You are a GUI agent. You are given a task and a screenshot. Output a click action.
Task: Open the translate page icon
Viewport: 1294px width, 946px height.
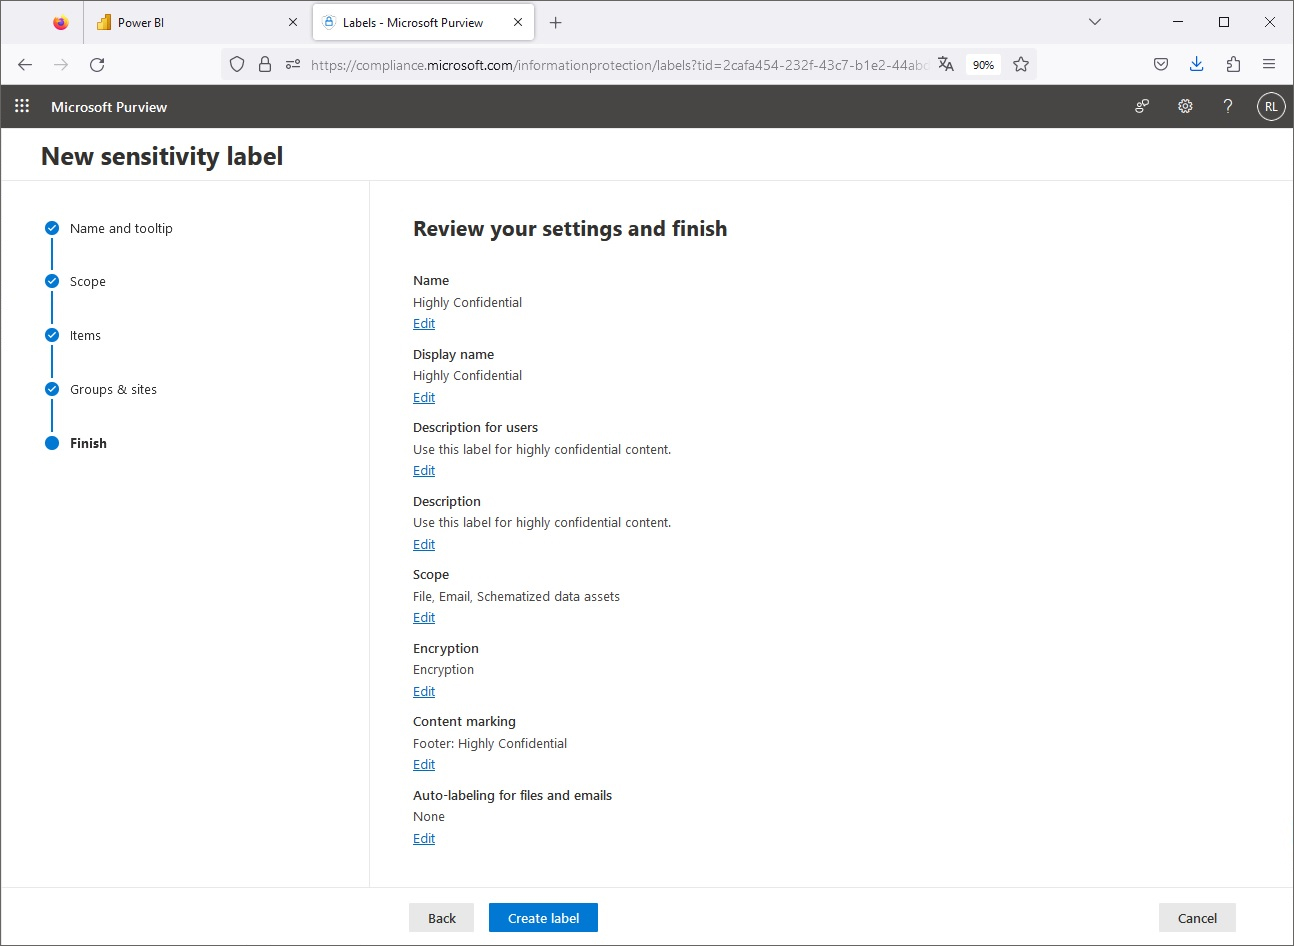(x=945, y=63)
